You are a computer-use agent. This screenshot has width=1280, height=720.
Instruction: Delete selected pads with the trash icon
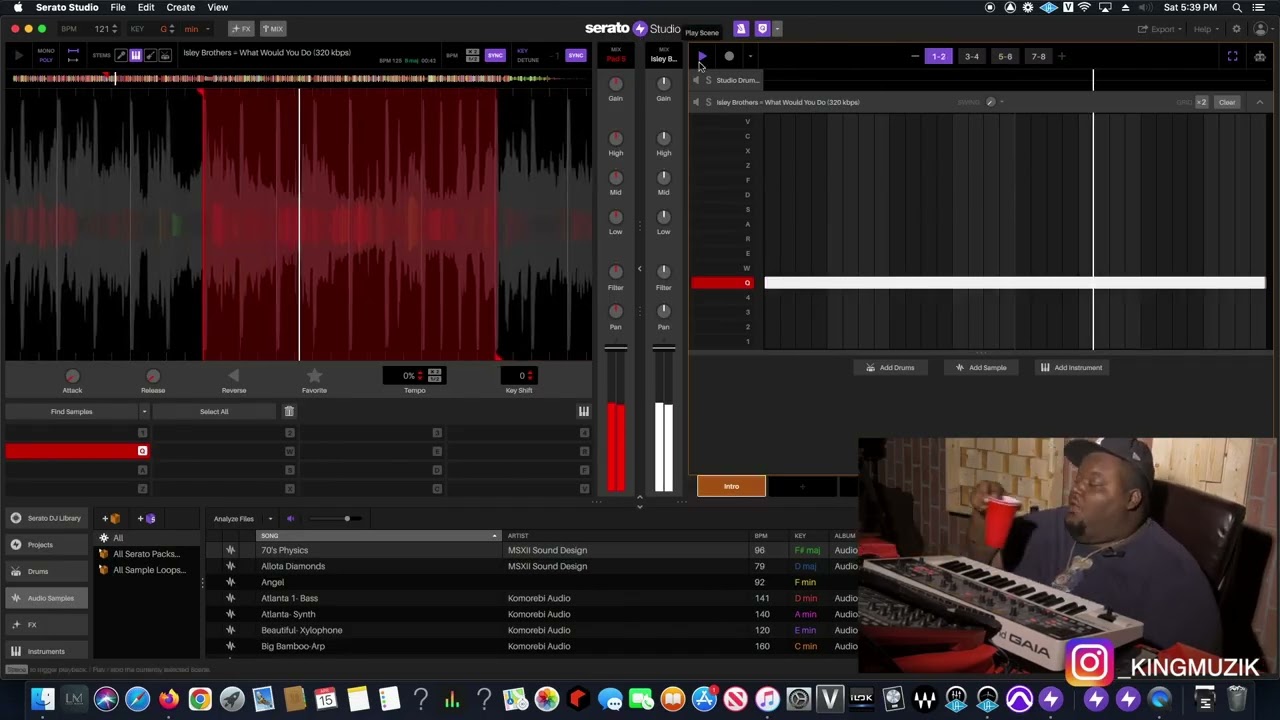(x=289, y=411)
